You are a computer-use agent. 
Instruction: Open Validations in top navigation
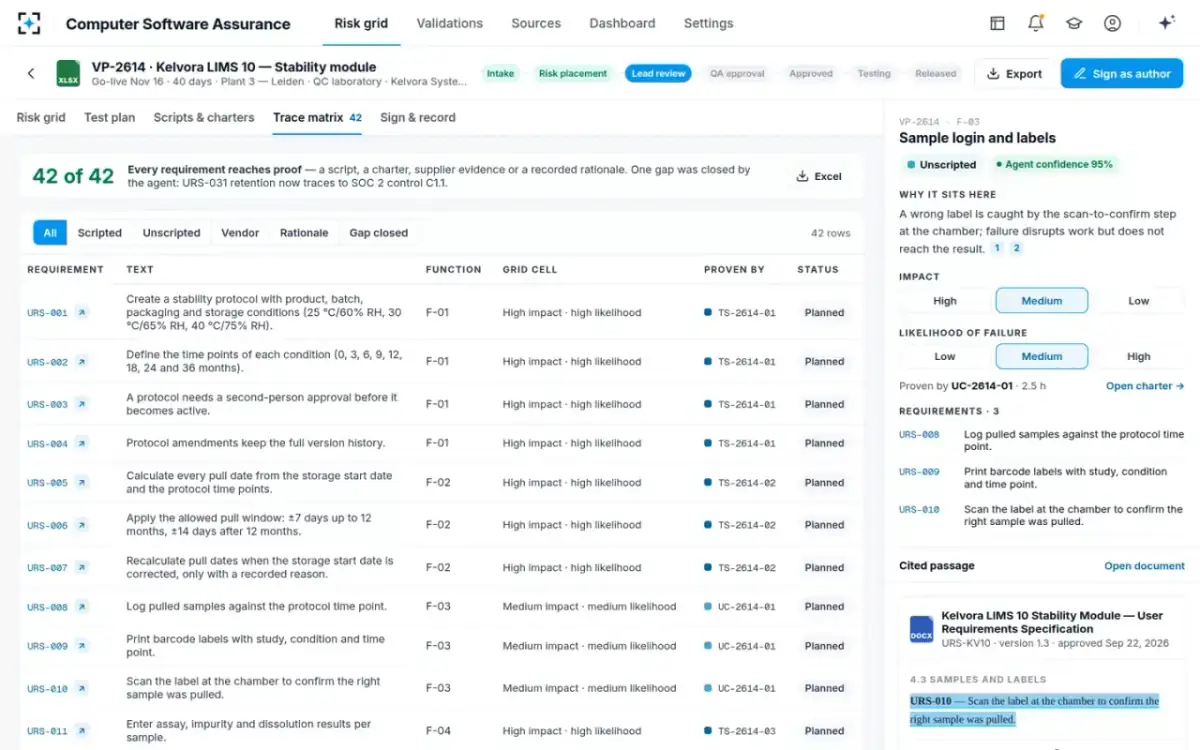click(x=449, y=23)
